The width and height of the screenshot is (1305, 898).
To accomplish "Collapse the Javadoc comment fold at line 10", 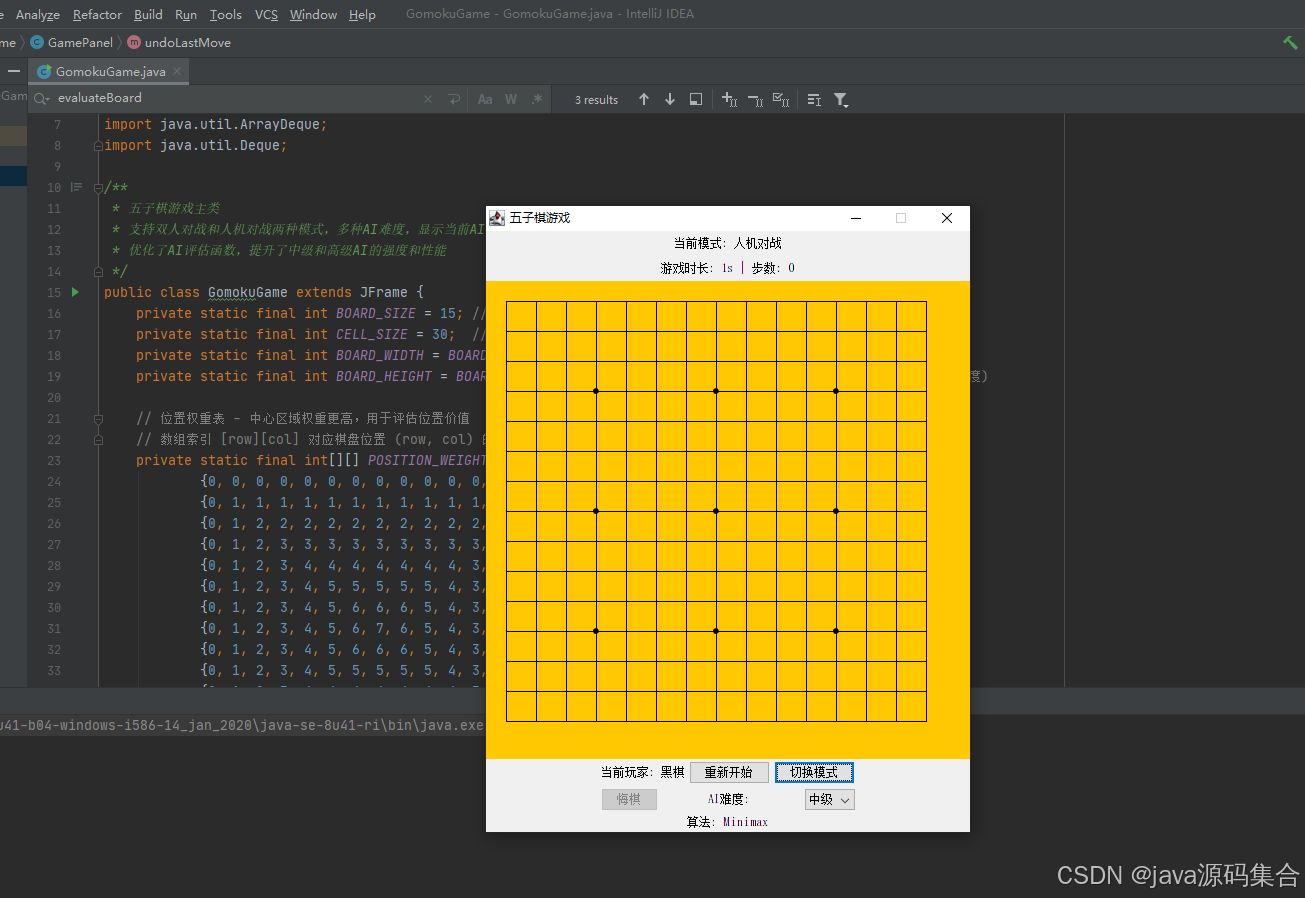I will tap(98, 188).
